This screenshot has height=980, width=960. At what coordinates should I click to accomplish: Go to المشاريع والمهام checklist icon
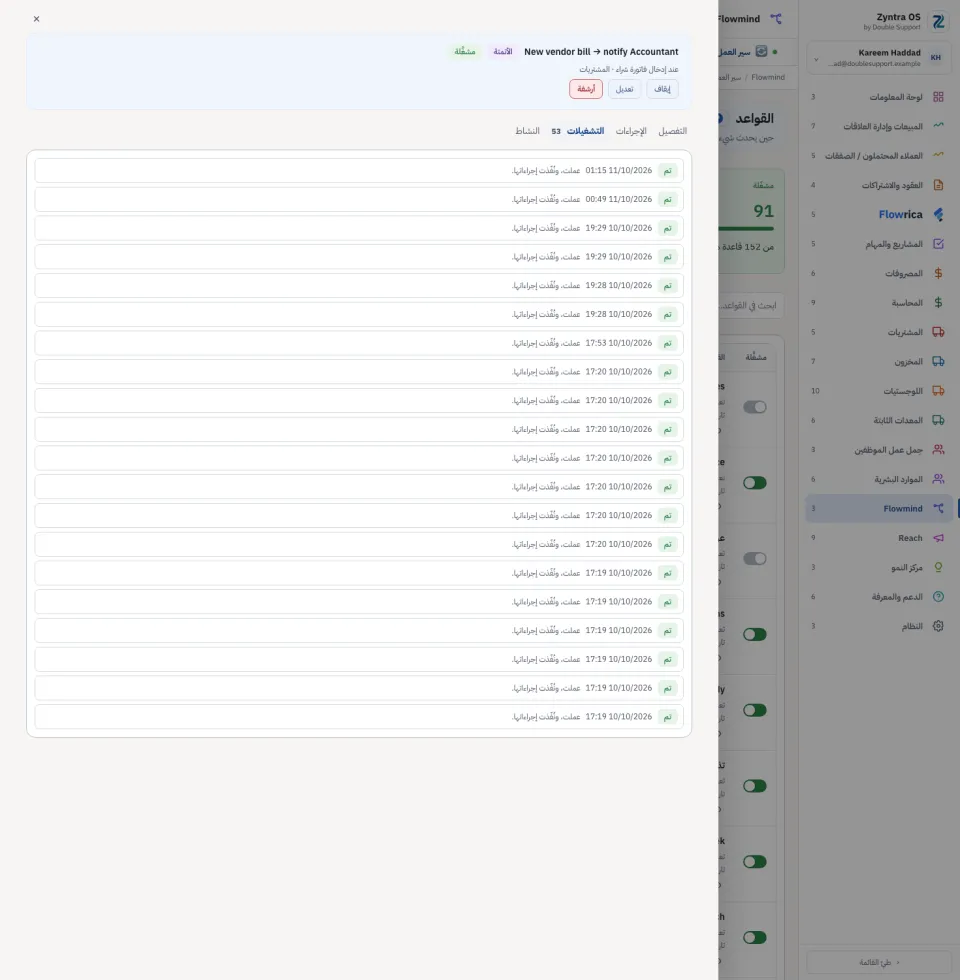938,244
